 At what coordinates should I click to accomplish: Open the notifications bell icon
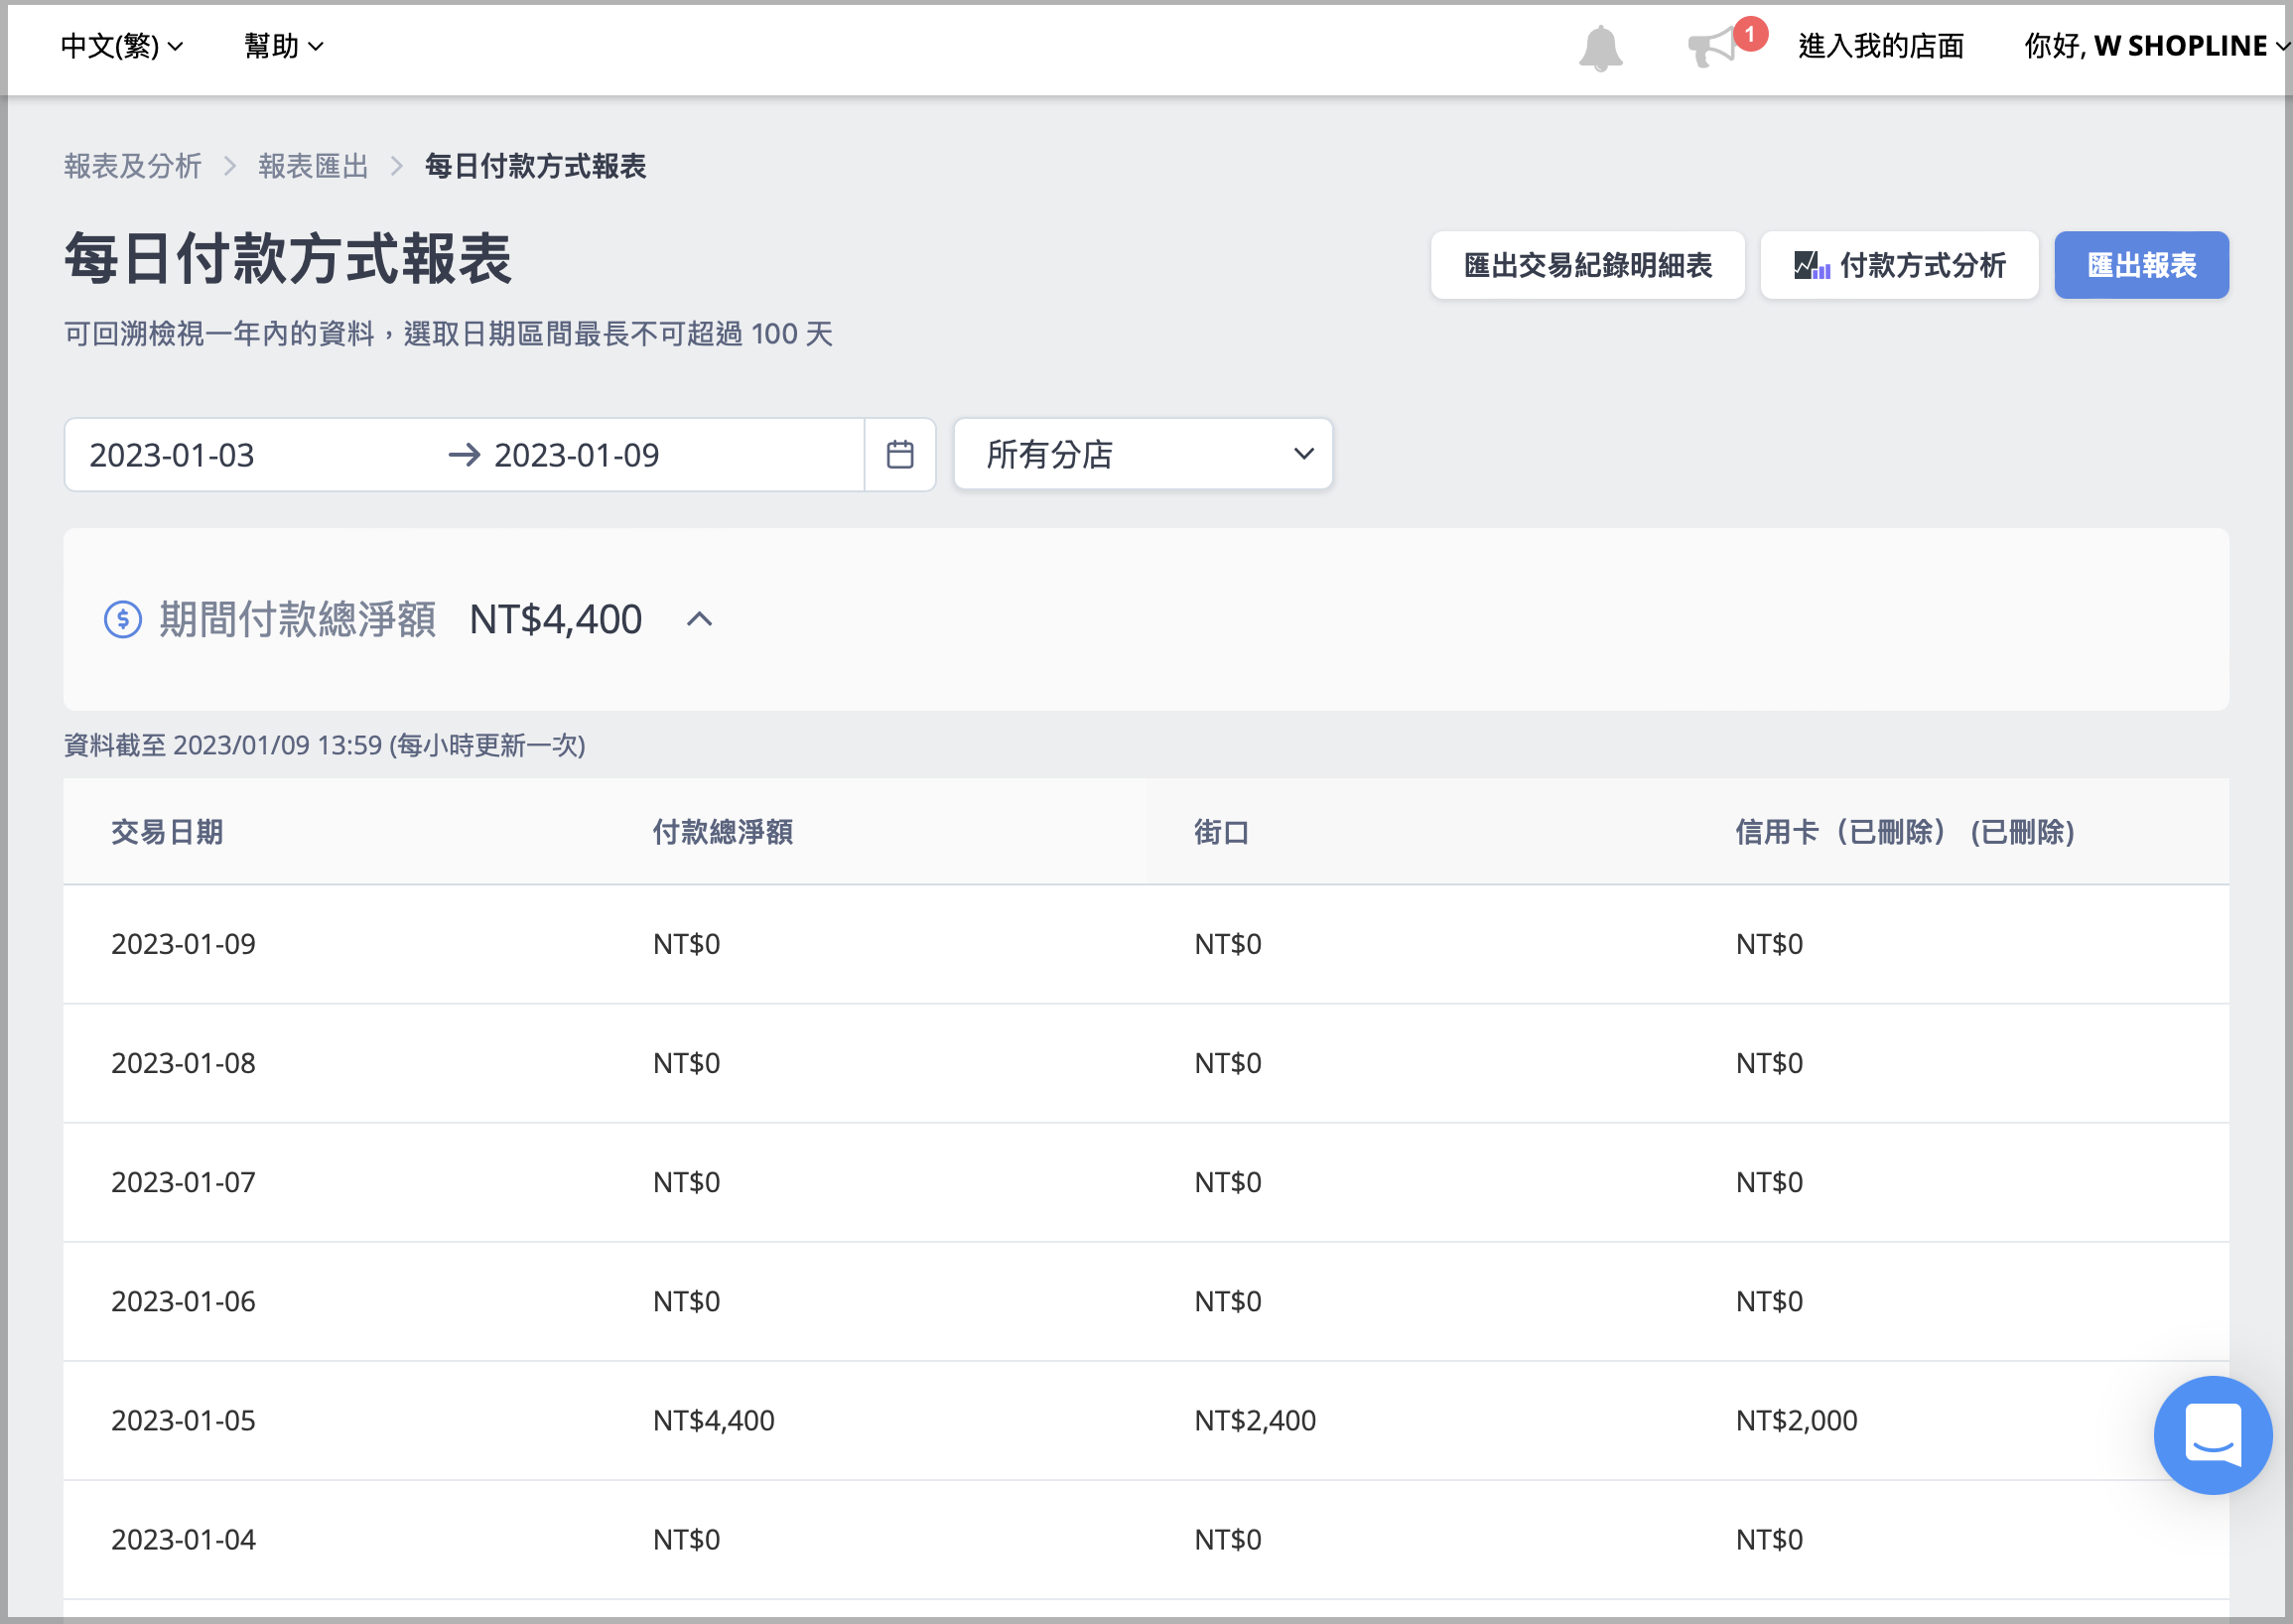coord(1600,47)
